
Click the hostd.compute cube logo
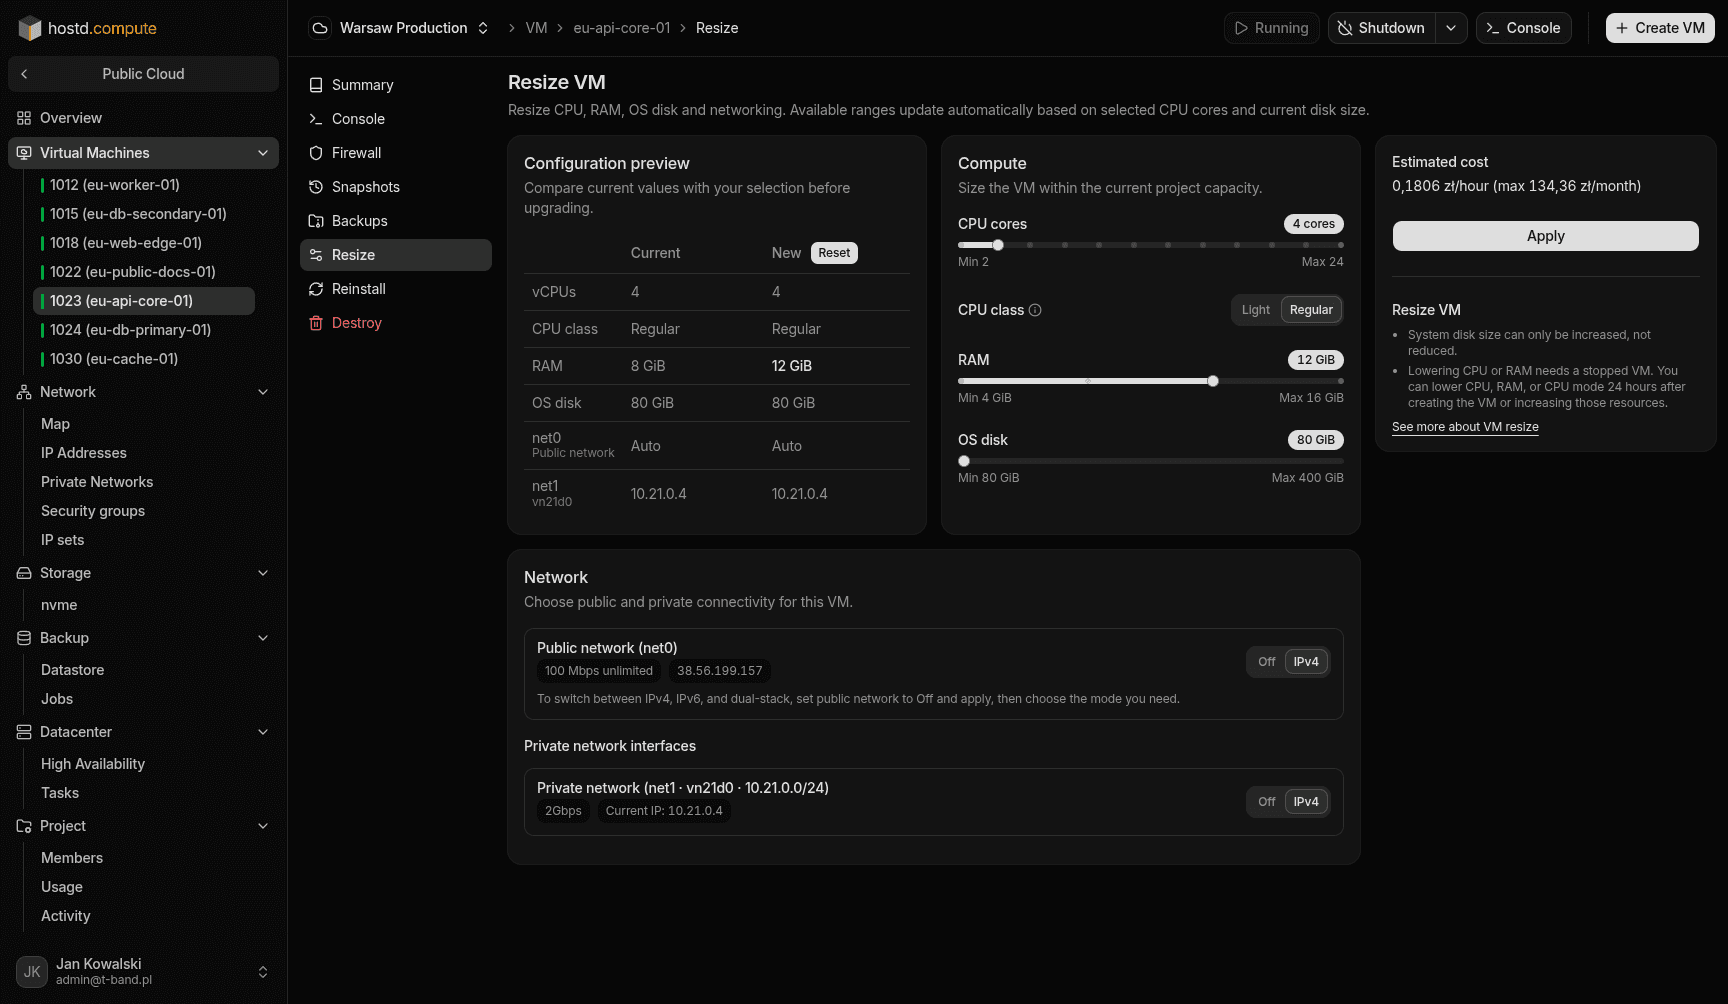pyautogui.click(x=30, y=28)
